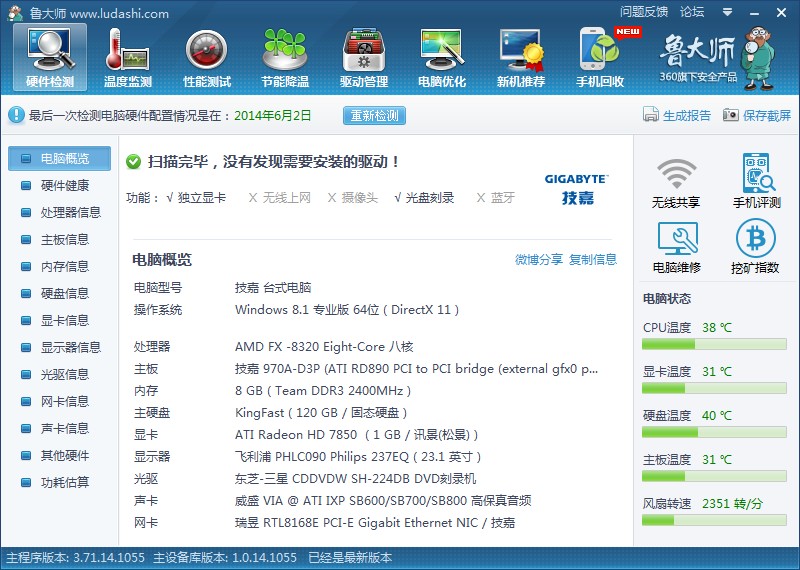Select 声卡信息 in the sidebar
Image resolution: width=800 pixels, height=570 pixels.
coord(59,429)
